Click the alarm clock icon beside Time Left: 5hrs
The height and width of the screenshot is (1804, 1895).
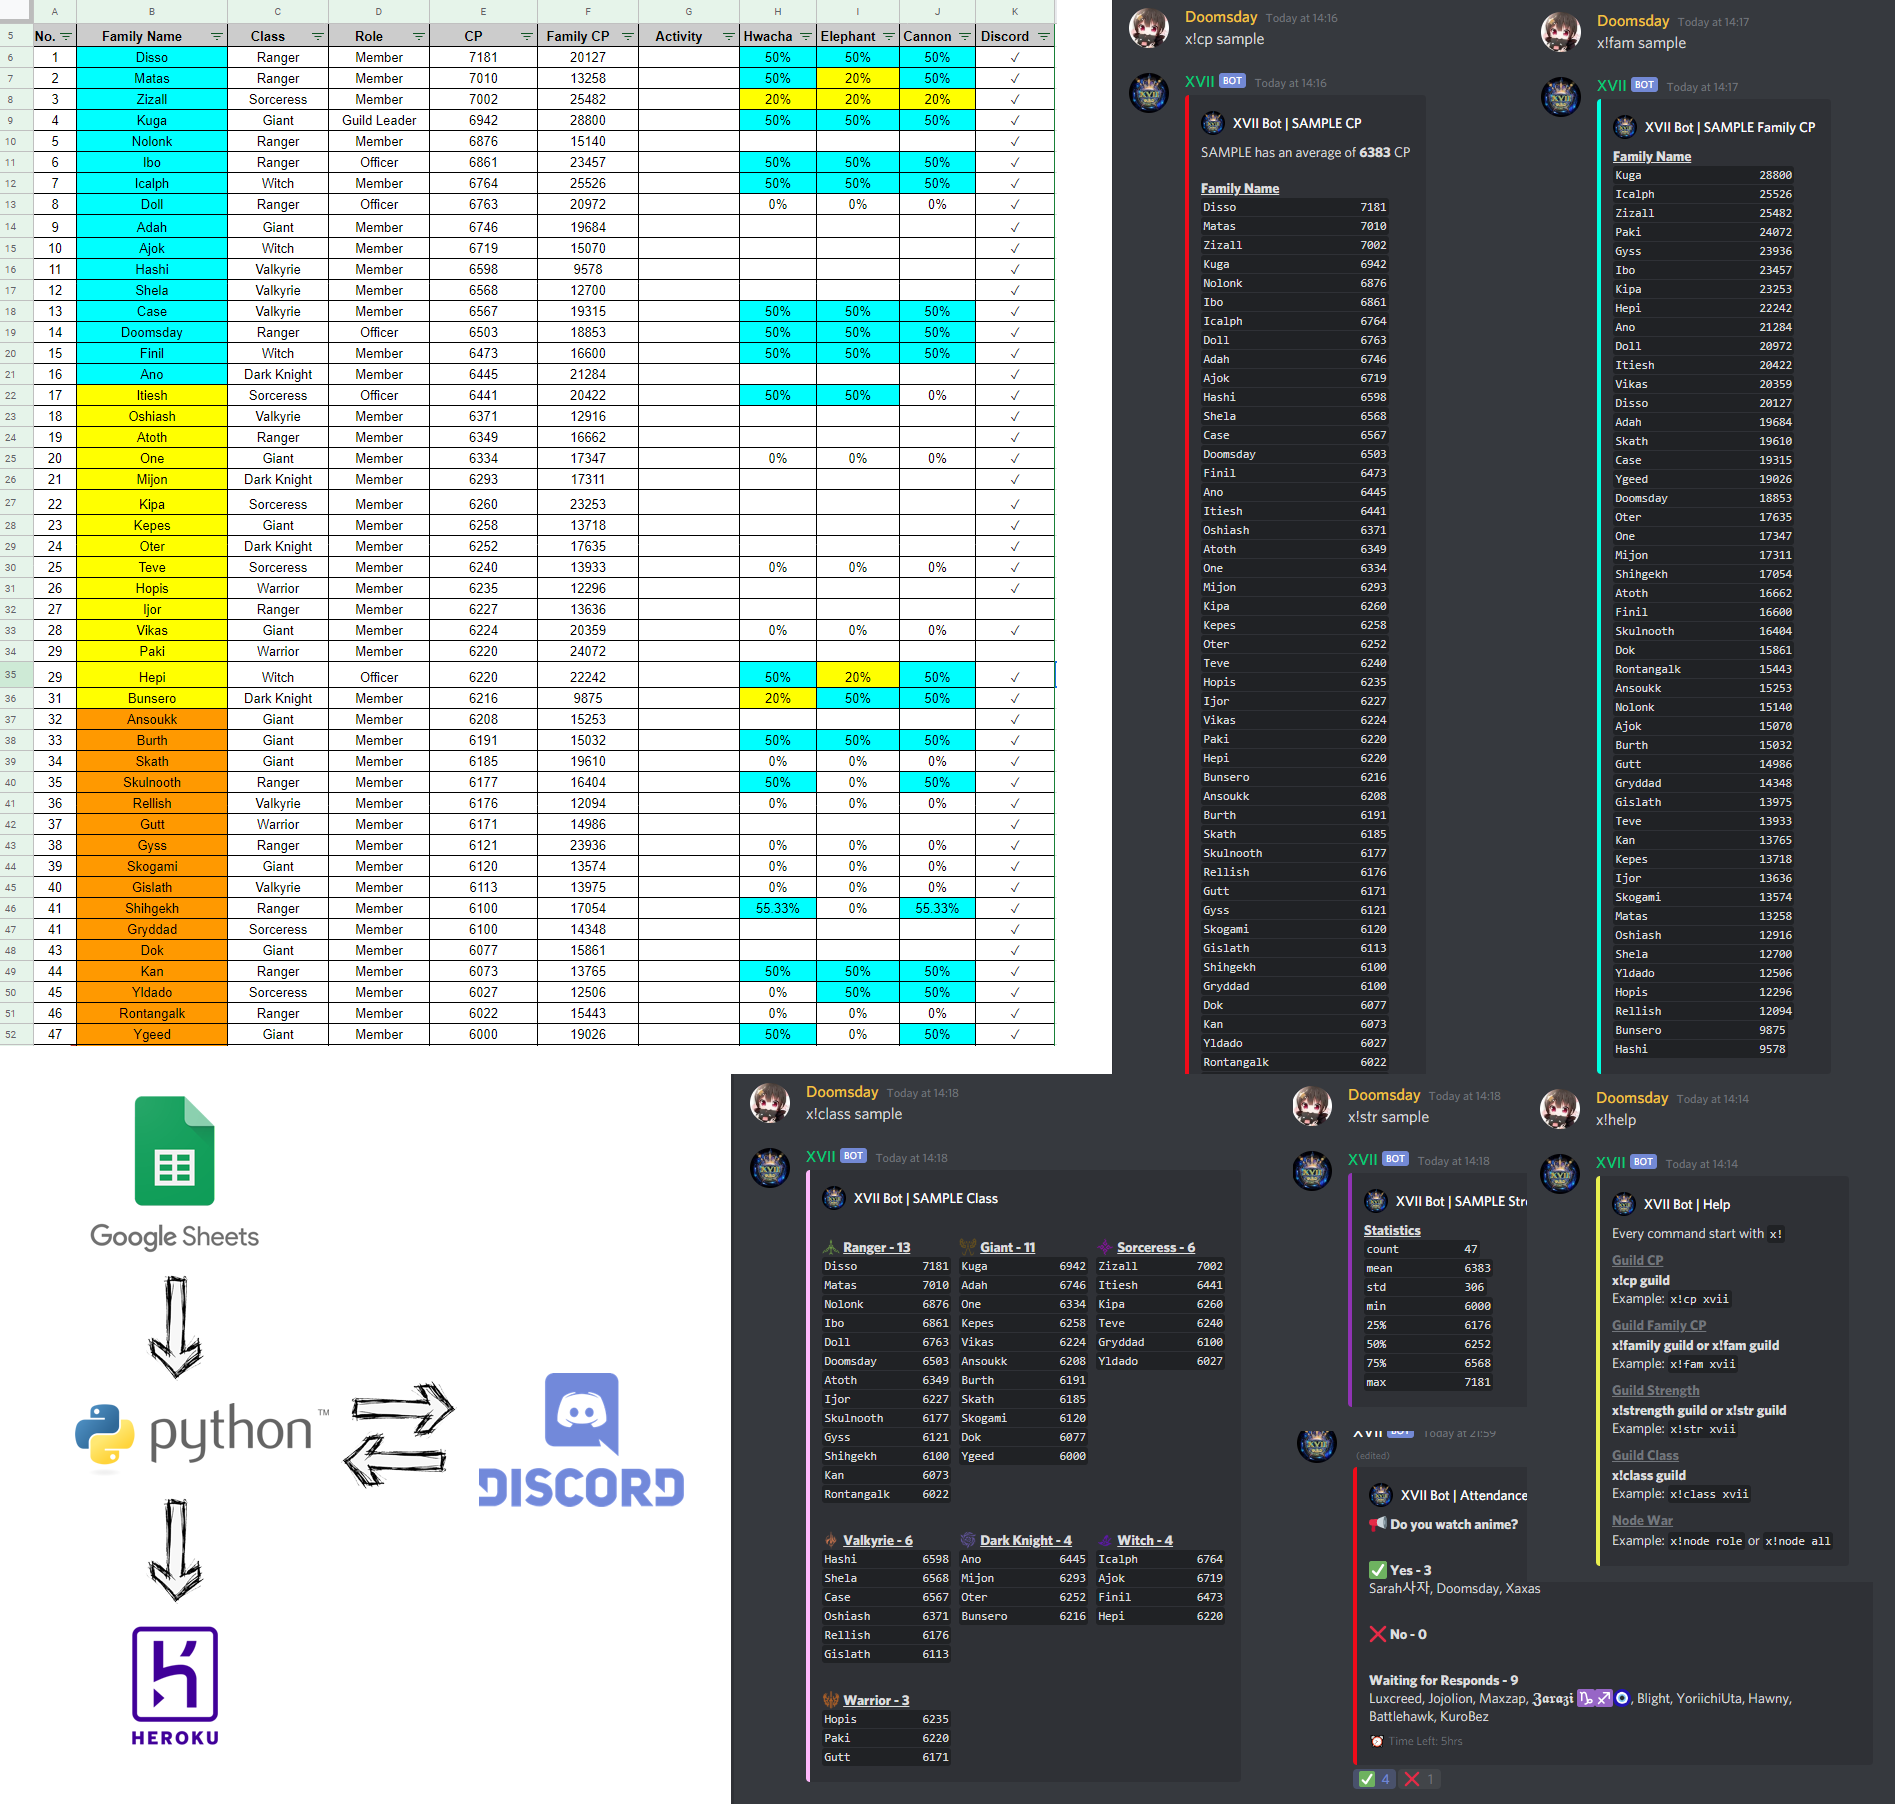click(1377, 1741)
